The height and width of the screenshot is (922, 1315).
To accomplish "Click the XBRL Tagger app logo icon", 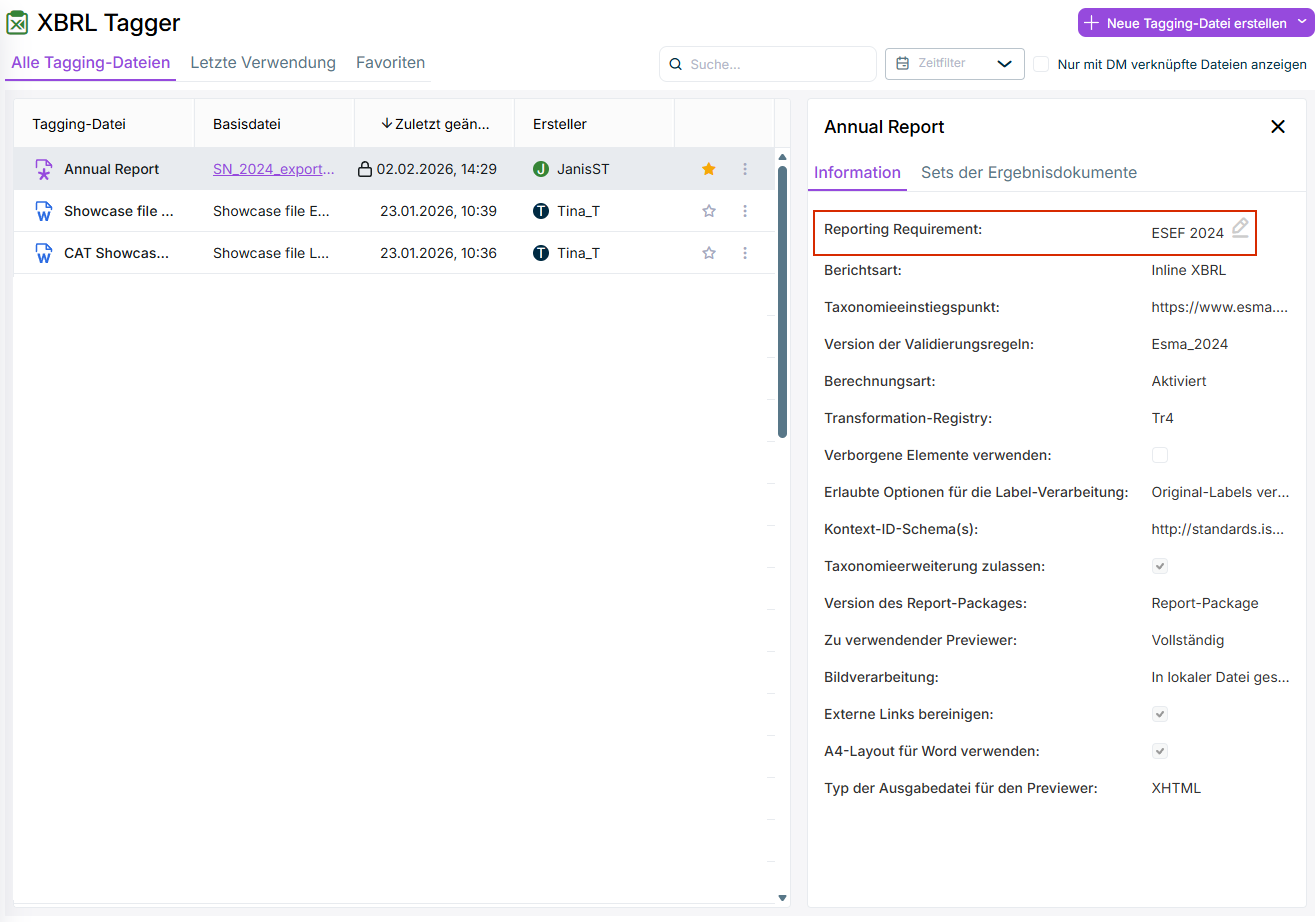I will coord(17,22).
